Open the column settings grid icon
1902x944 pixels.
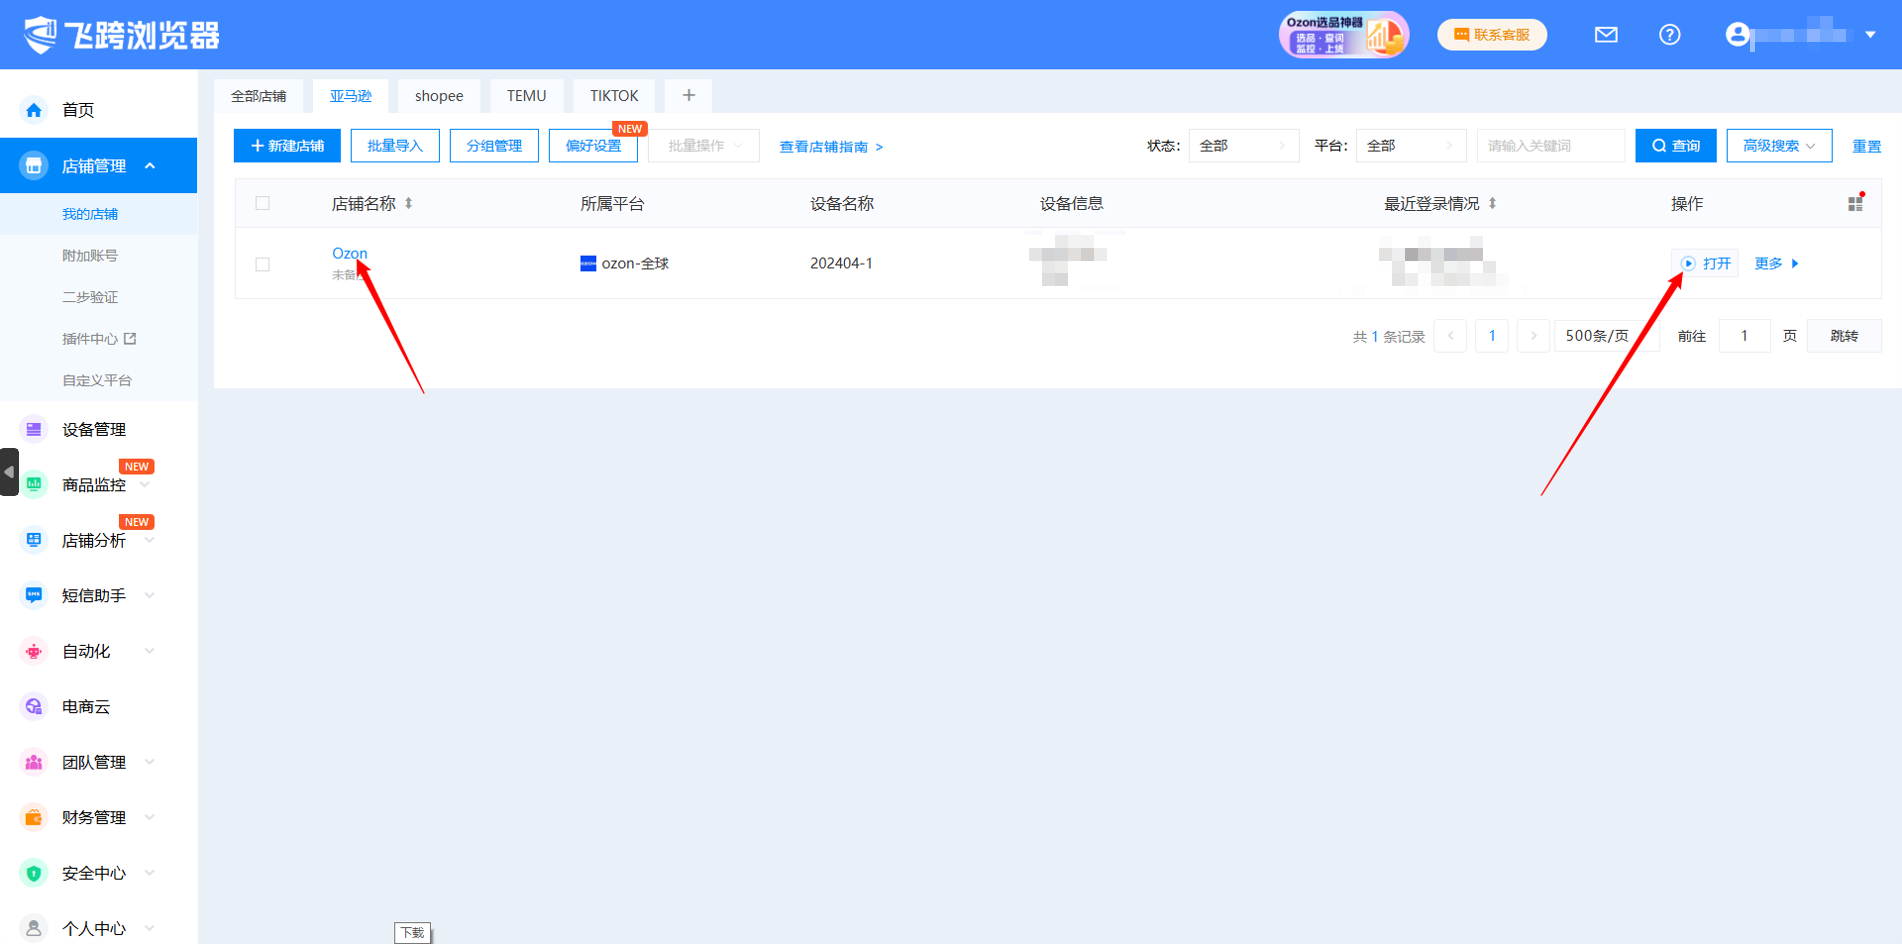tap(1855, 203)
